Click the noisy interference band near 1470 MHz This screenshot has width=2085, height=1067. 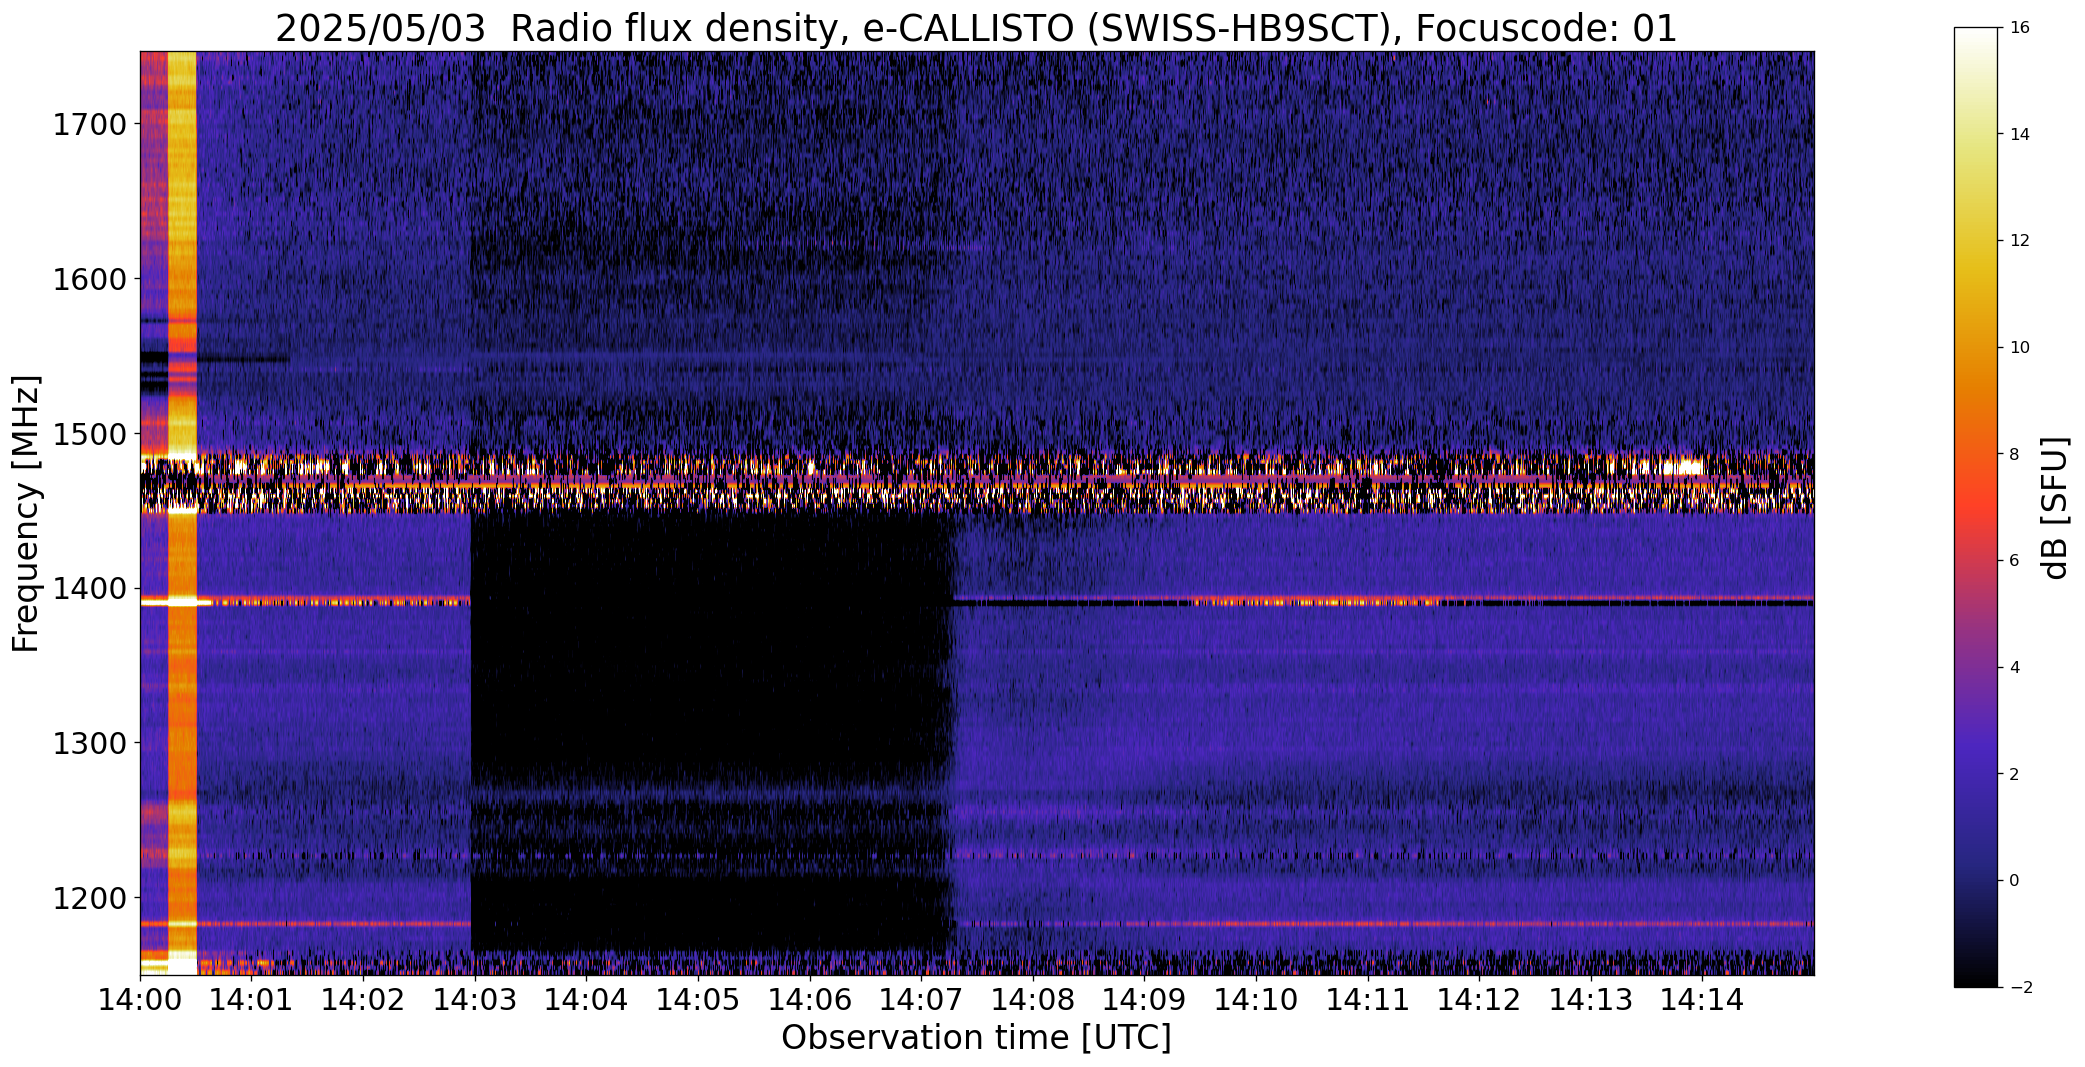(x=977, y=482)
